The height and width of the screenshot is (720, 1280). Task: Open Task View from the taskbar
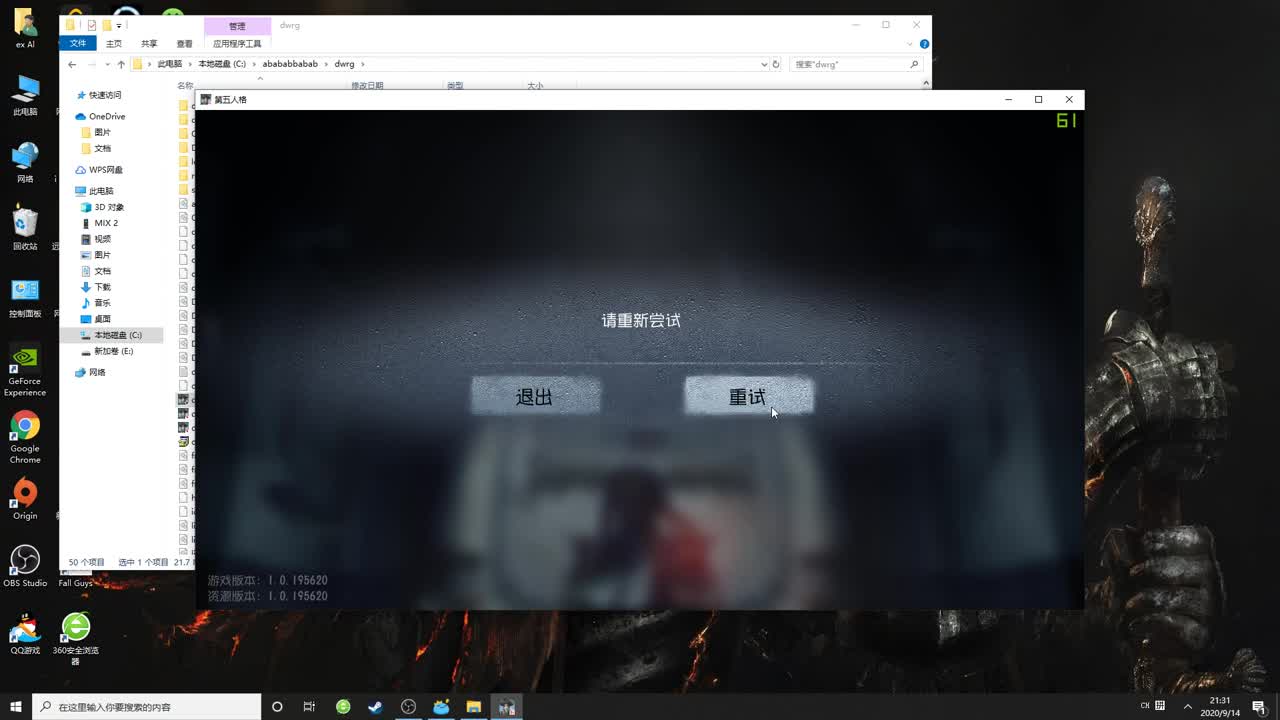[x=309, y=707]
